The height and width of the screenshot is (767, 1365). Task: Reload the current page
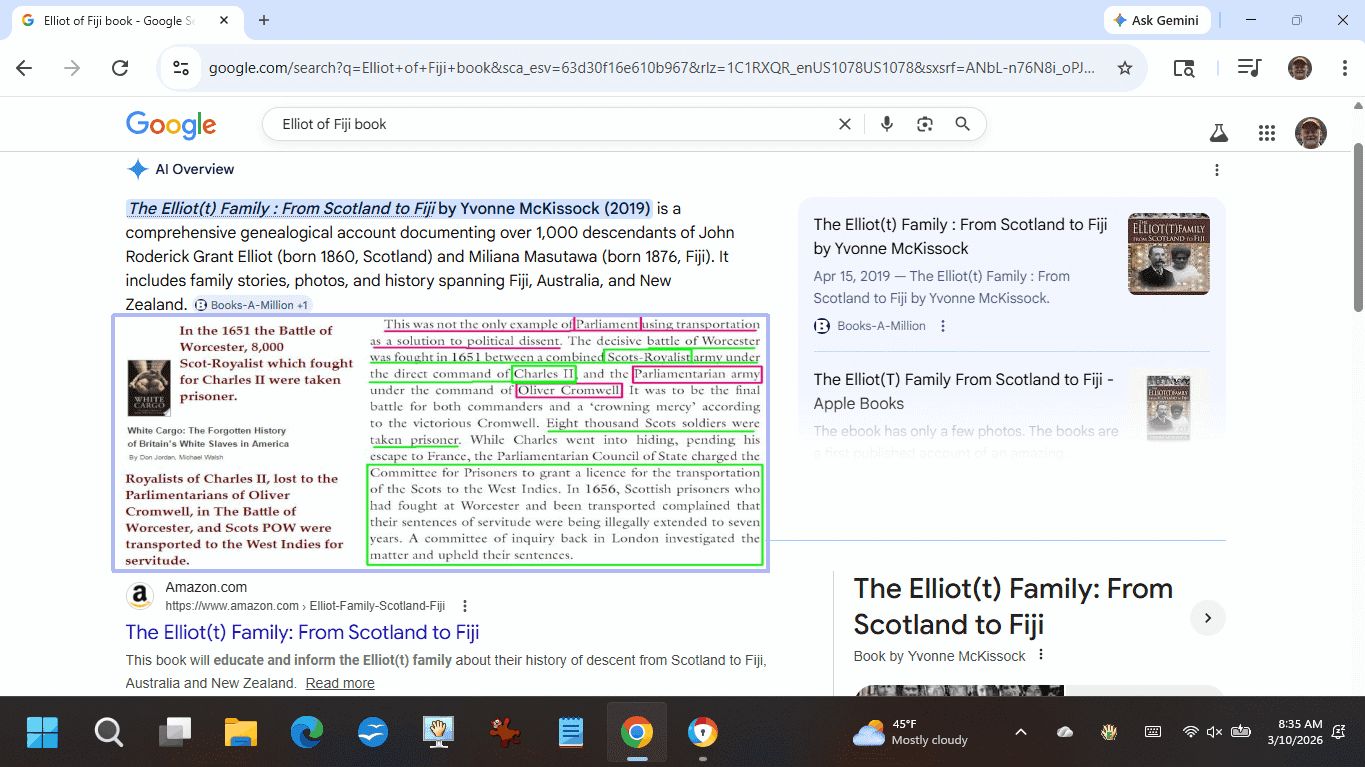120,68
